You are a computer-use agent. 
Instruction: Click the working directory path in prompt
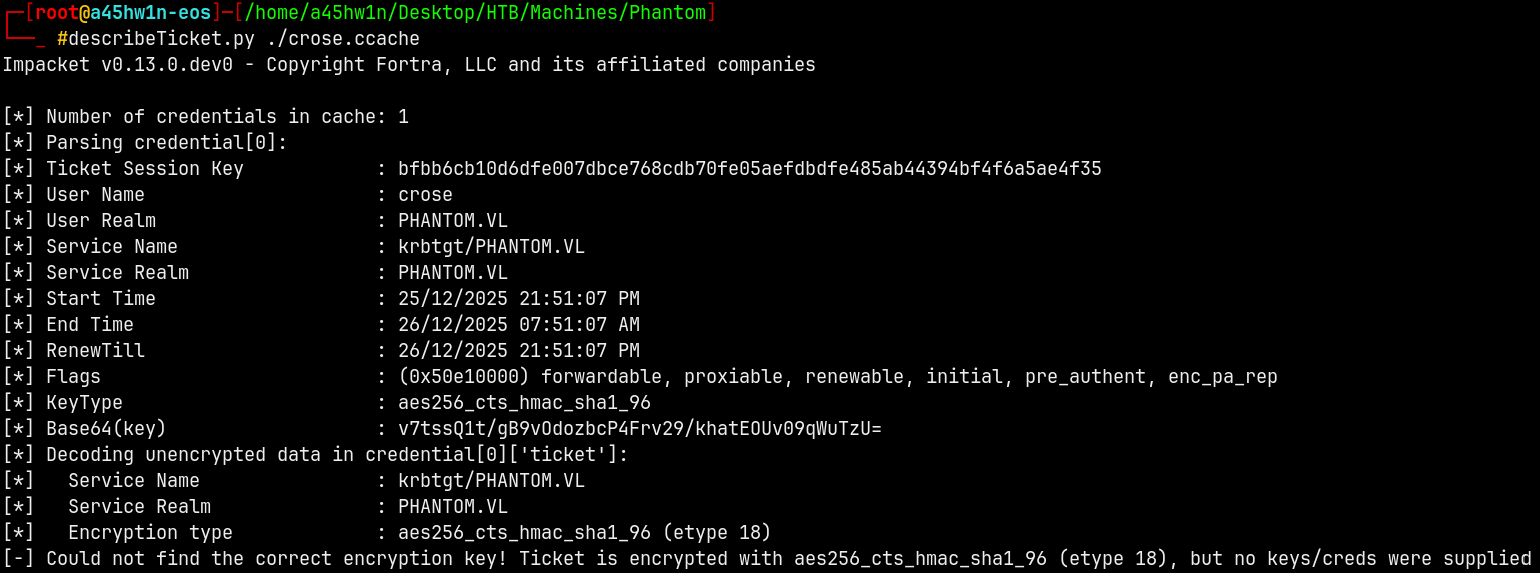point(475,13)
